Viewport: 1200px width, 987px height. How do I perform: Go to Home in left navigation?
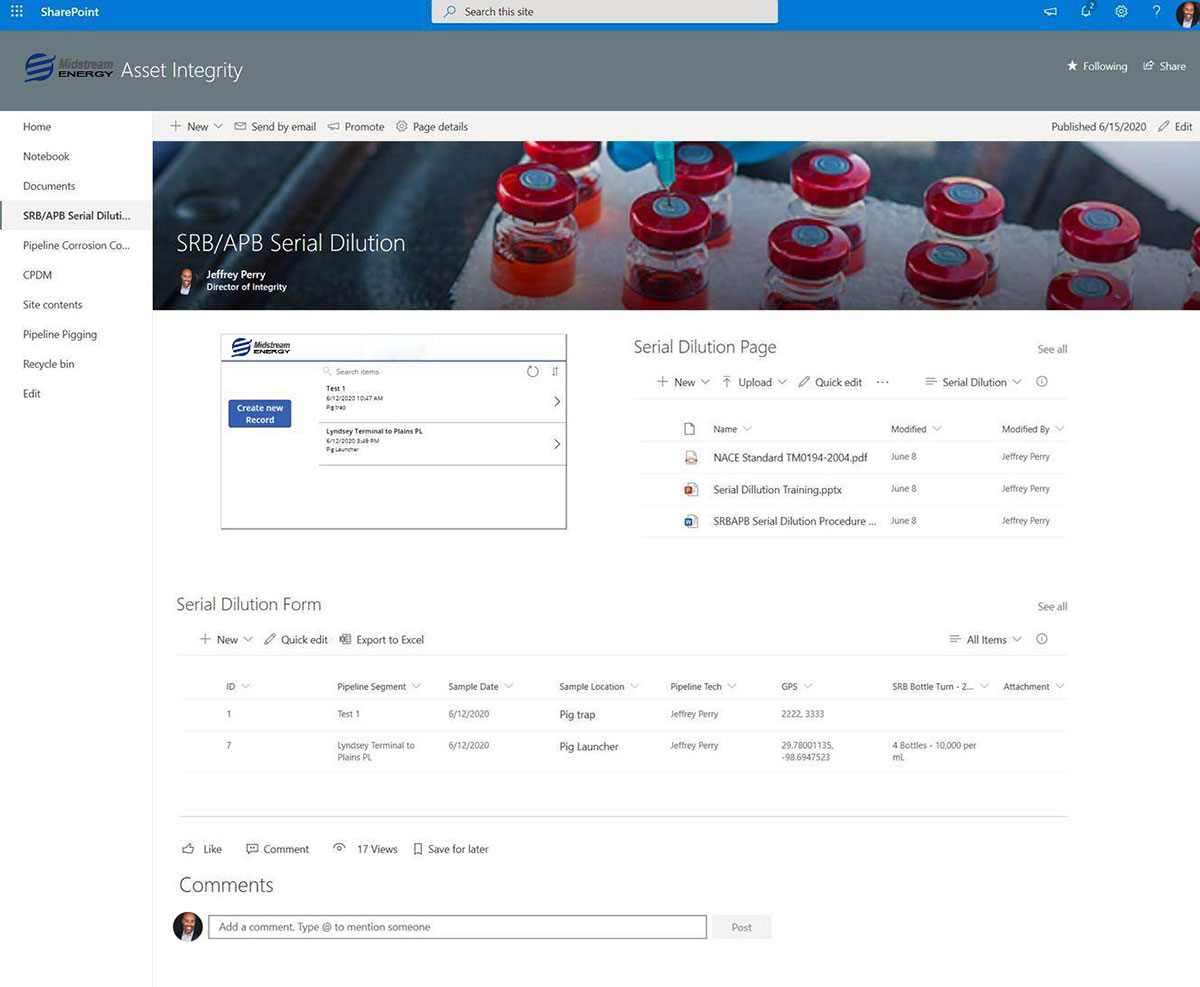click(x=37, y=127)
